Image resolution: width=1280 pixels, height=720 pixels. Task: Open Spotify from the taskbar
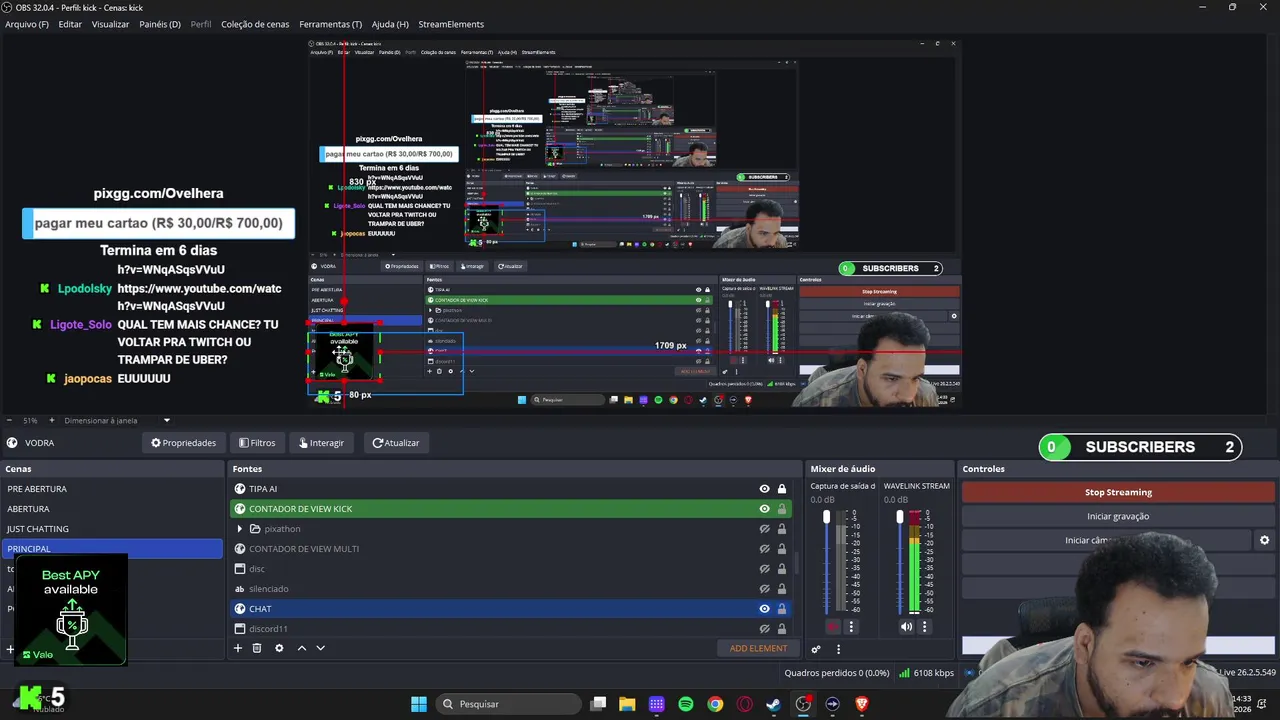(686, 704)
